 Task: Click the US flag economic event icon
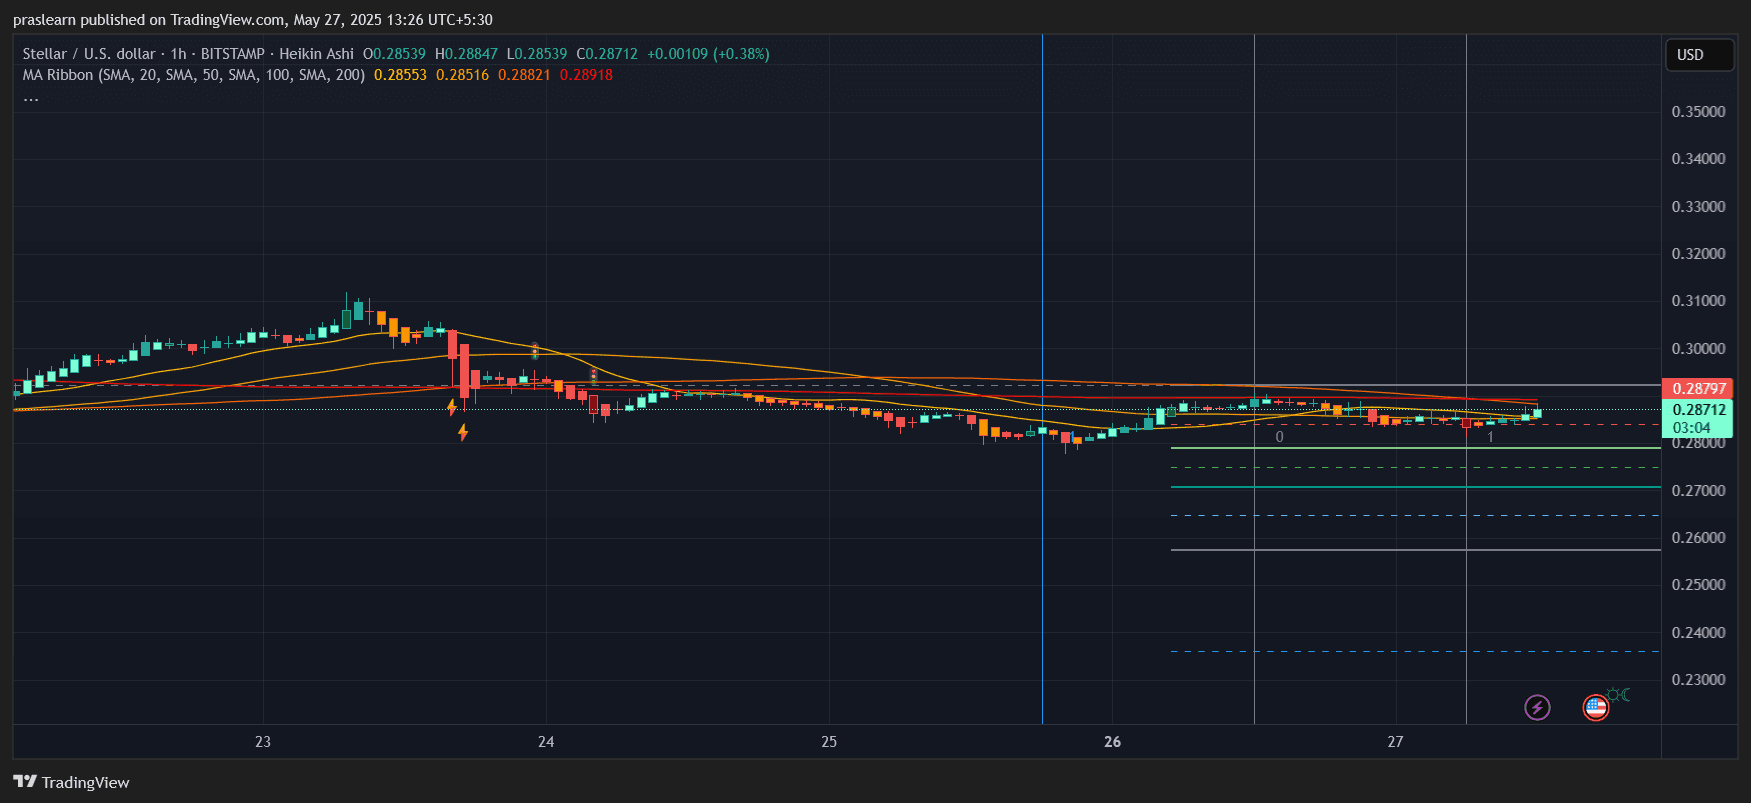pyautogui.click(x=1596, y=708)
